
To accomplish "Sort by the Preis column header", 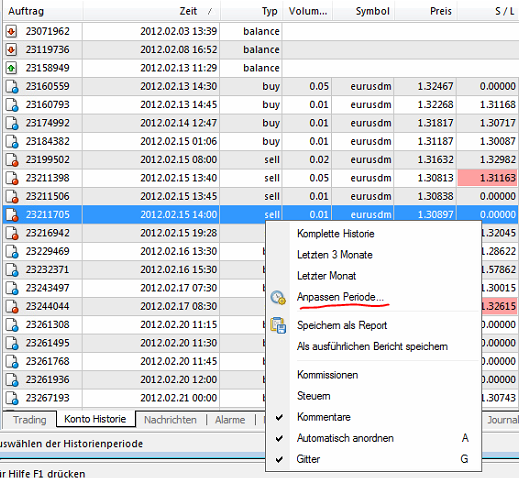I will (426, 11).
